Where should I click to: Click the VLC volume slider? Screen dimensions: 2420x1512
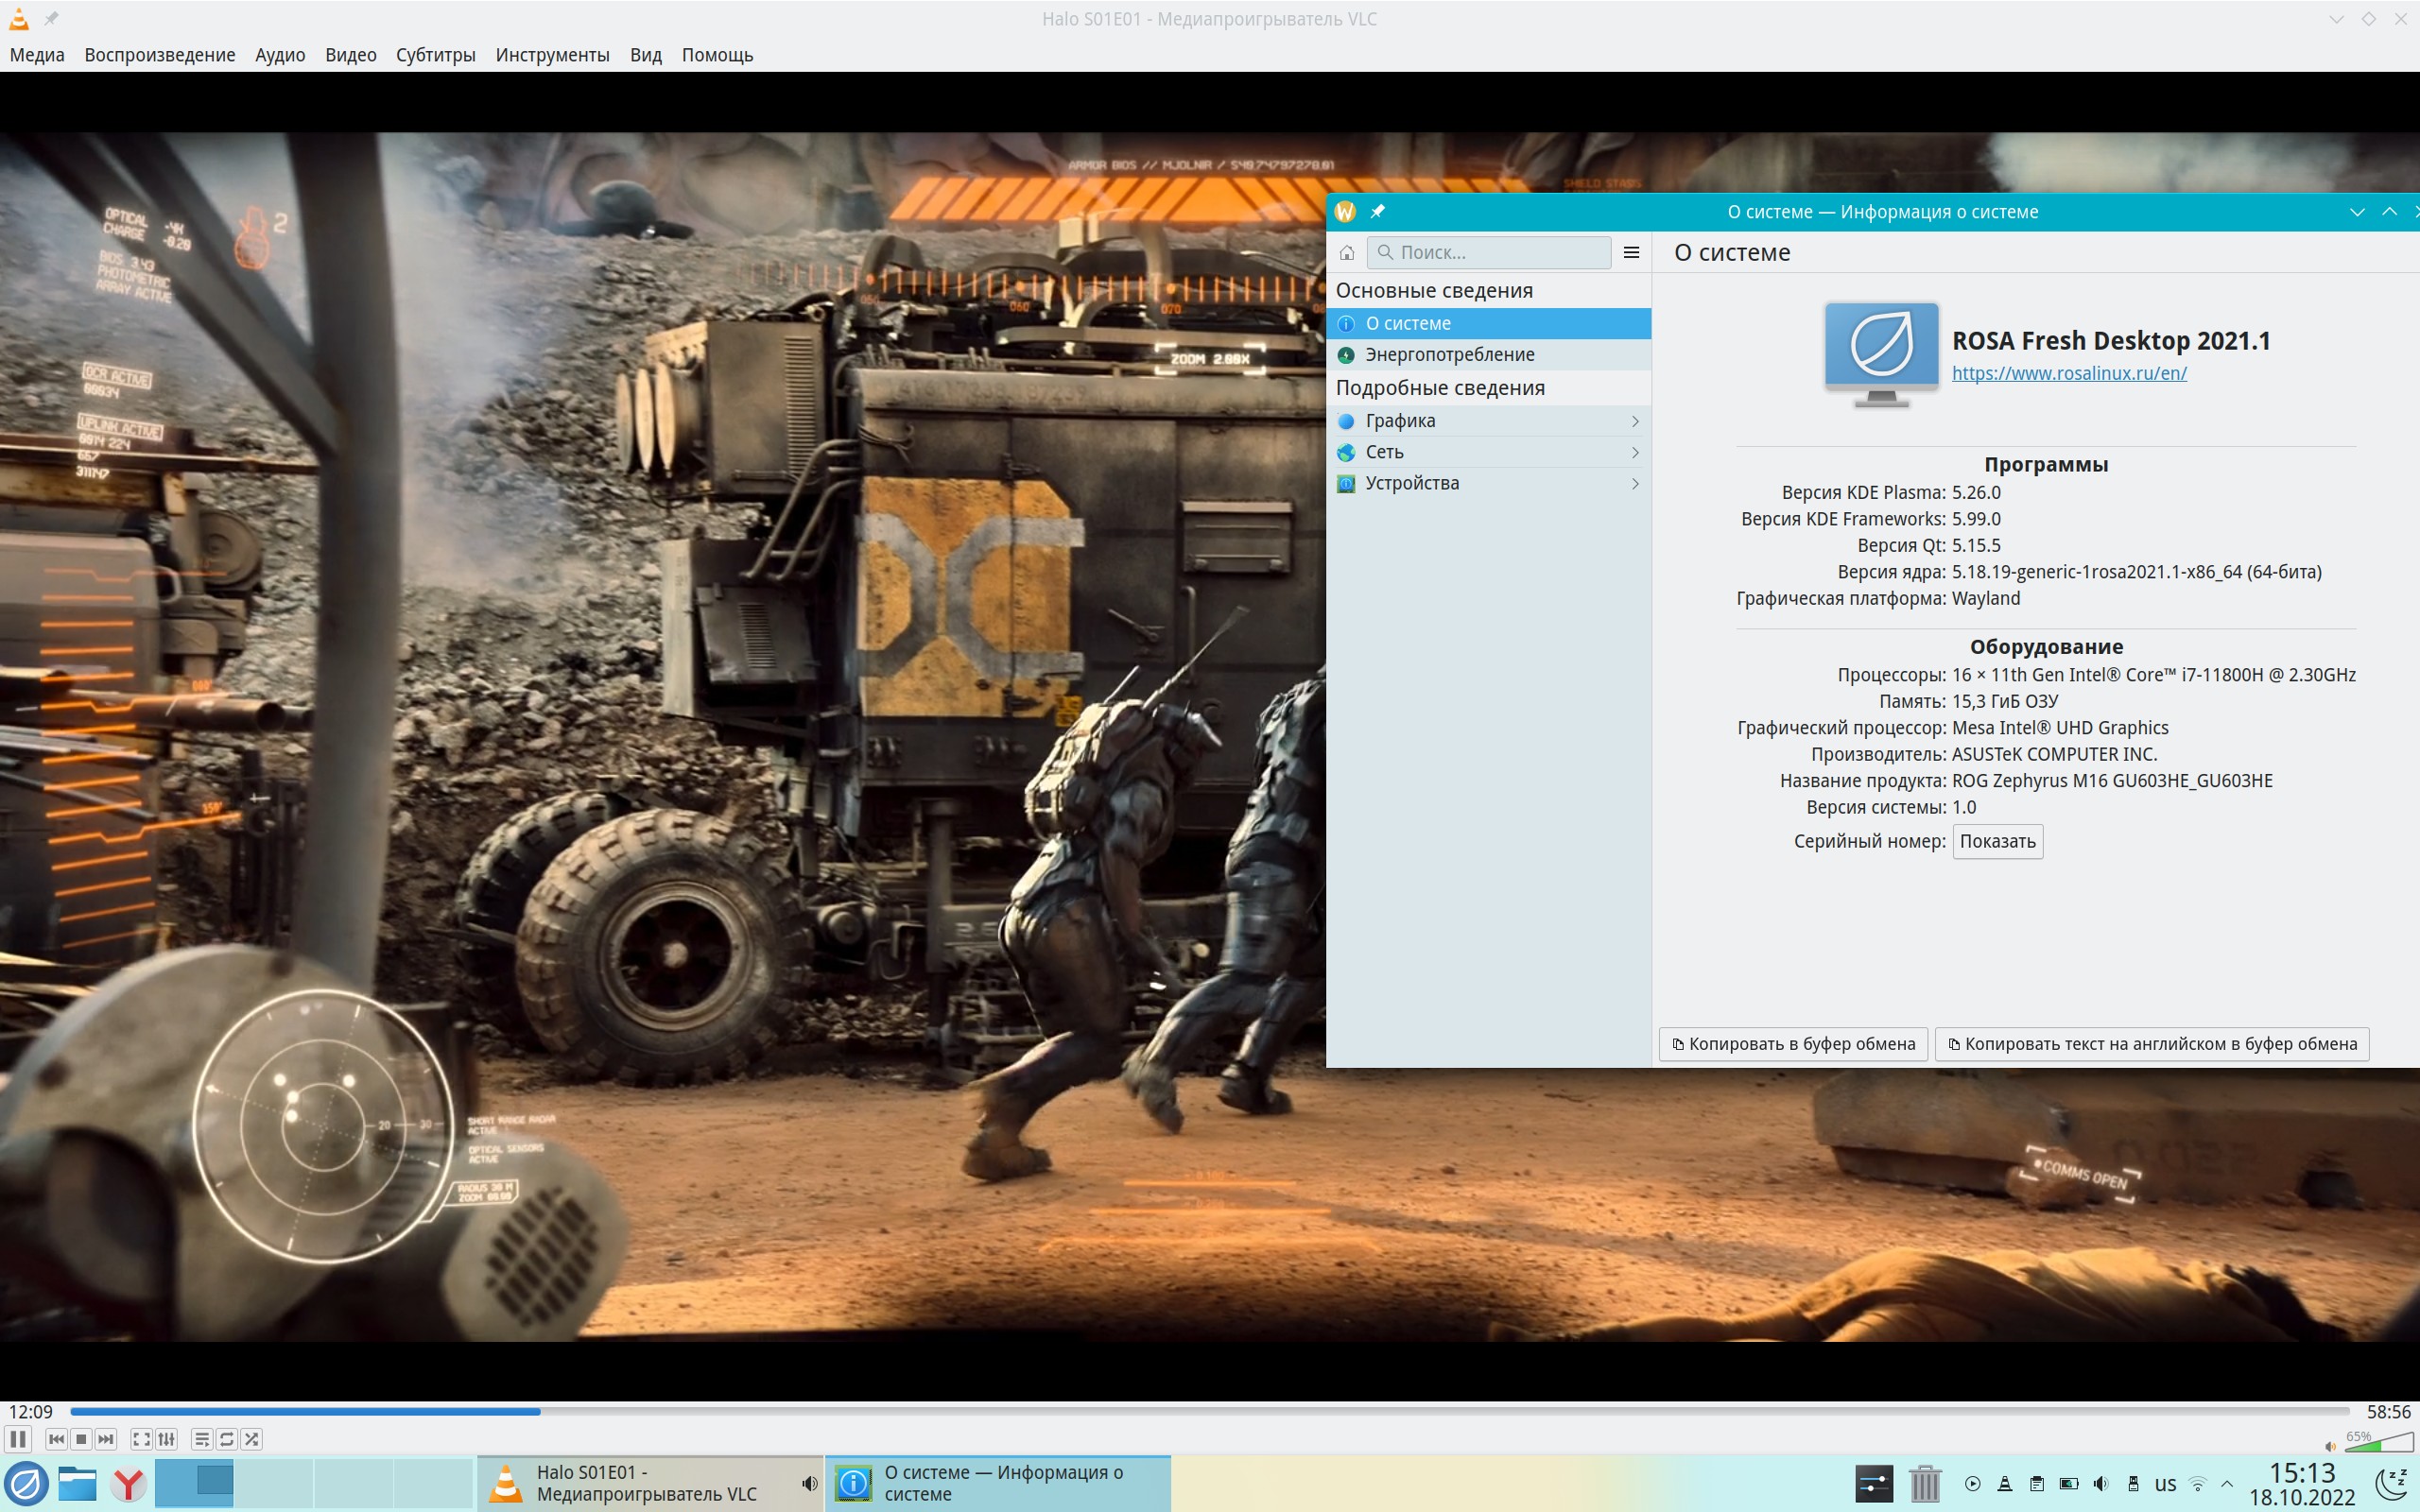(2380, 1443)
